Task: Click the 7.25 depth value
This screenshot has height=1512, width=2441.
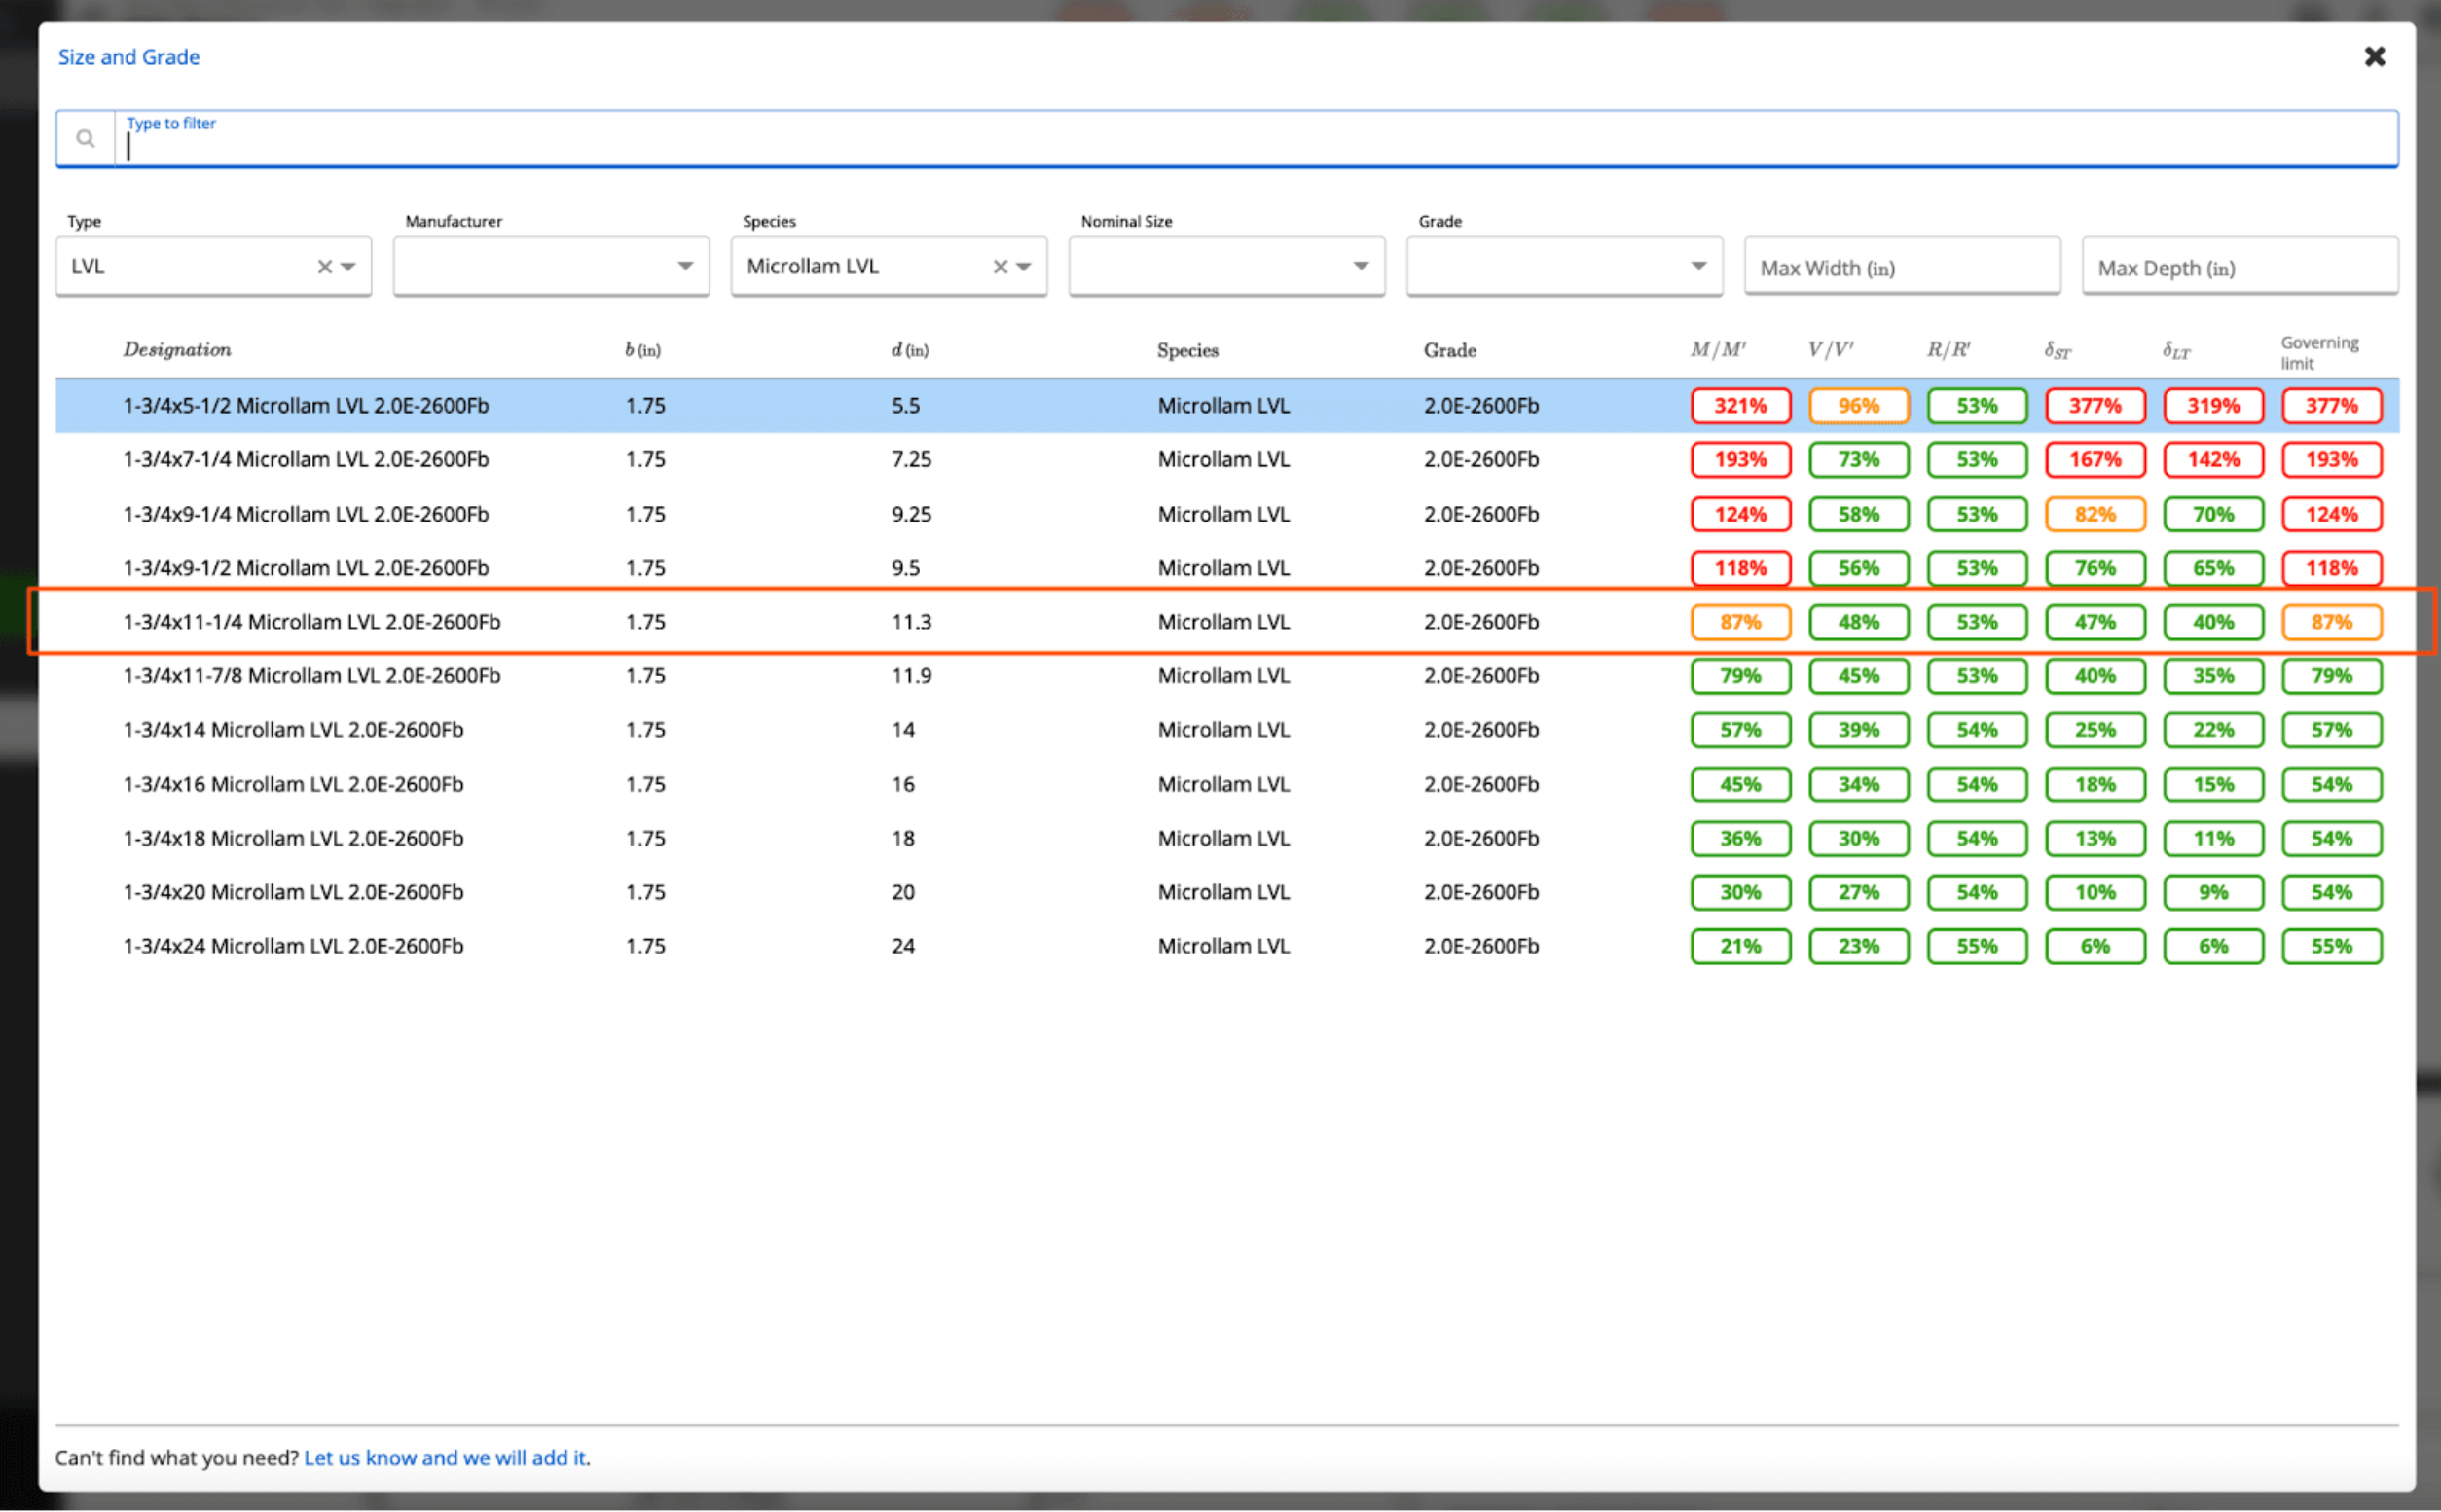Action: (x=911, y=460)
